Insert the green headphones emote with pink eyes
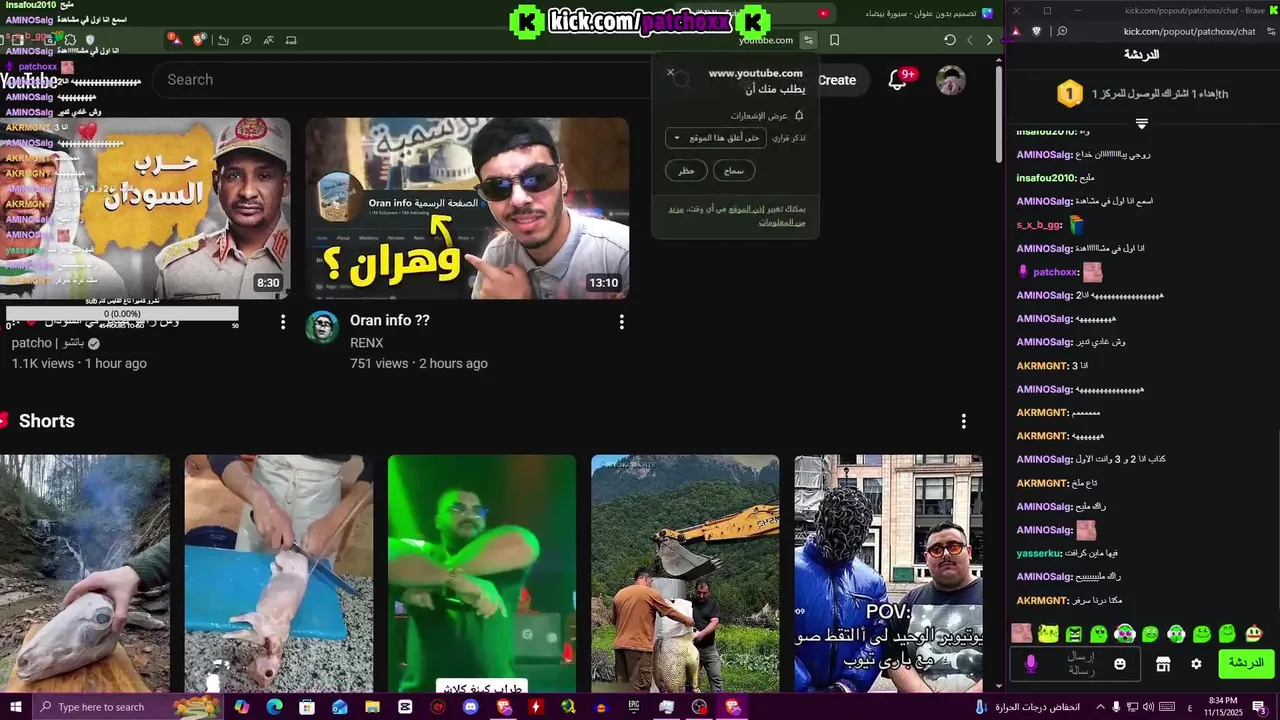 tap(1124, 633)
